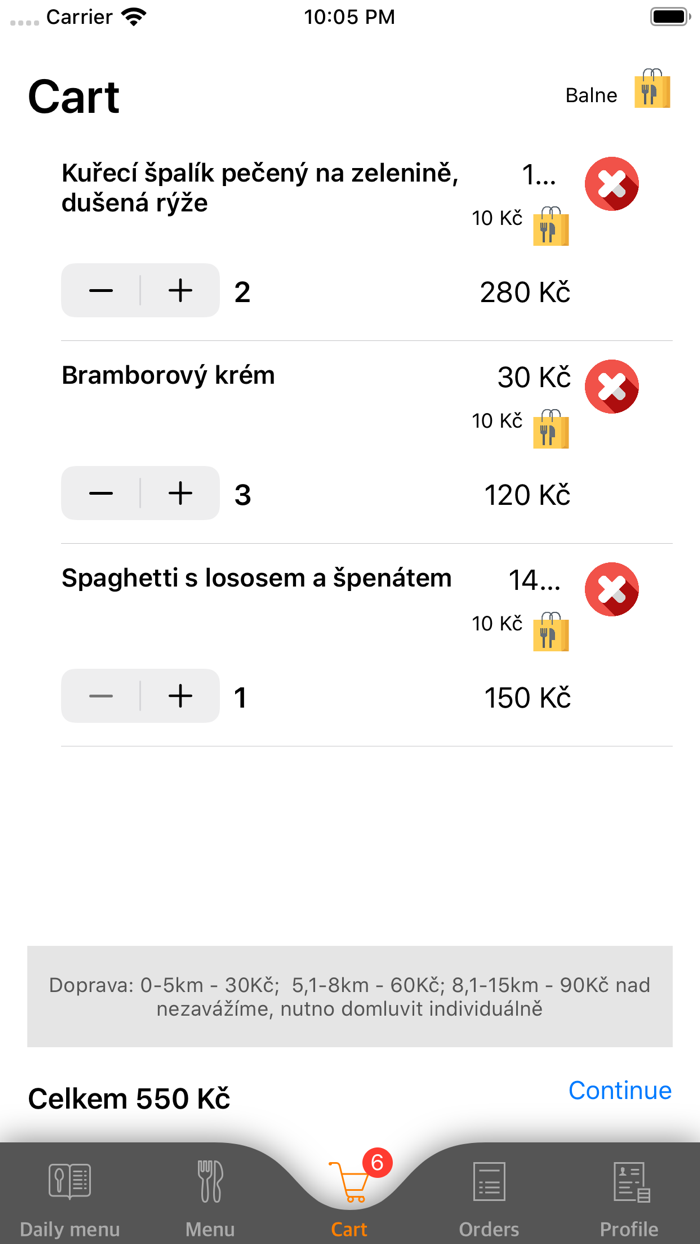
Task: Decrease Kuřecí špalík quantity with minus
Action: point(100,290)
